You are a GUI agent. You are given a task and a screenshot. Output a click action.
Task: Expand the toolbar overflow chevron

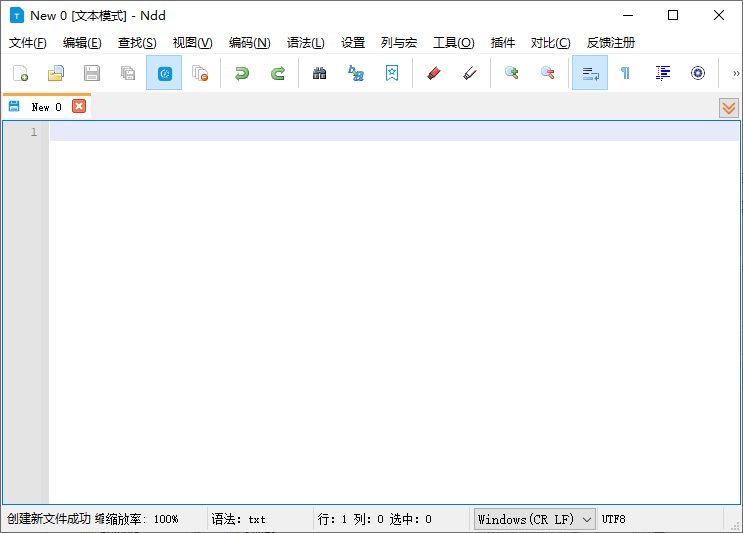(735, 73)
